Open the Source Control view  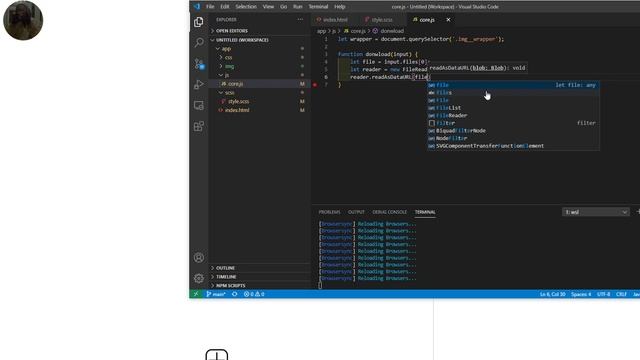[199, 64]
